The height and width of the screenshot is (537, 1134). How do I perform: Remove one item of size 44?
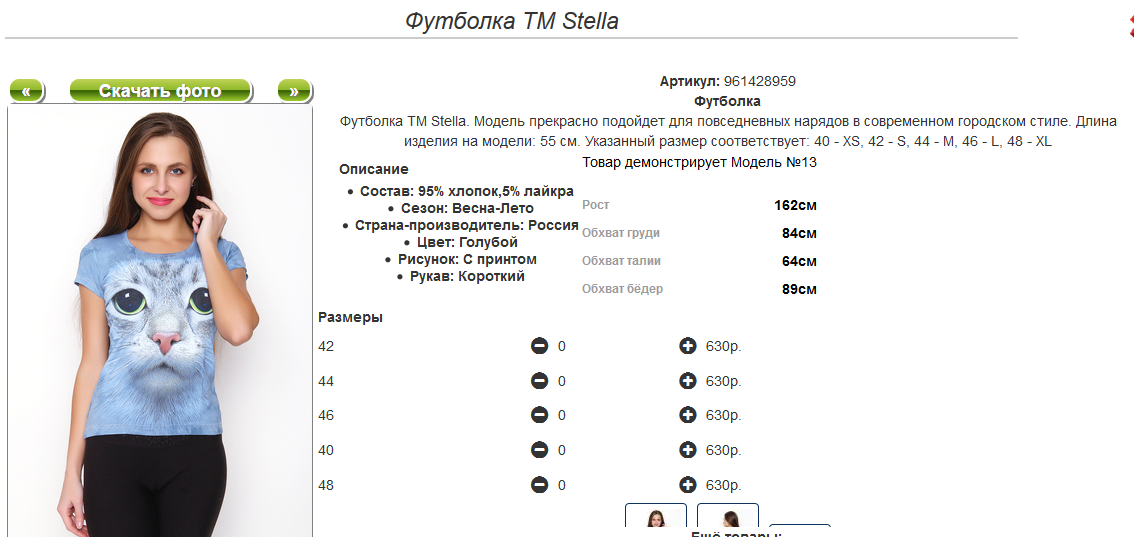click(540, 381)
